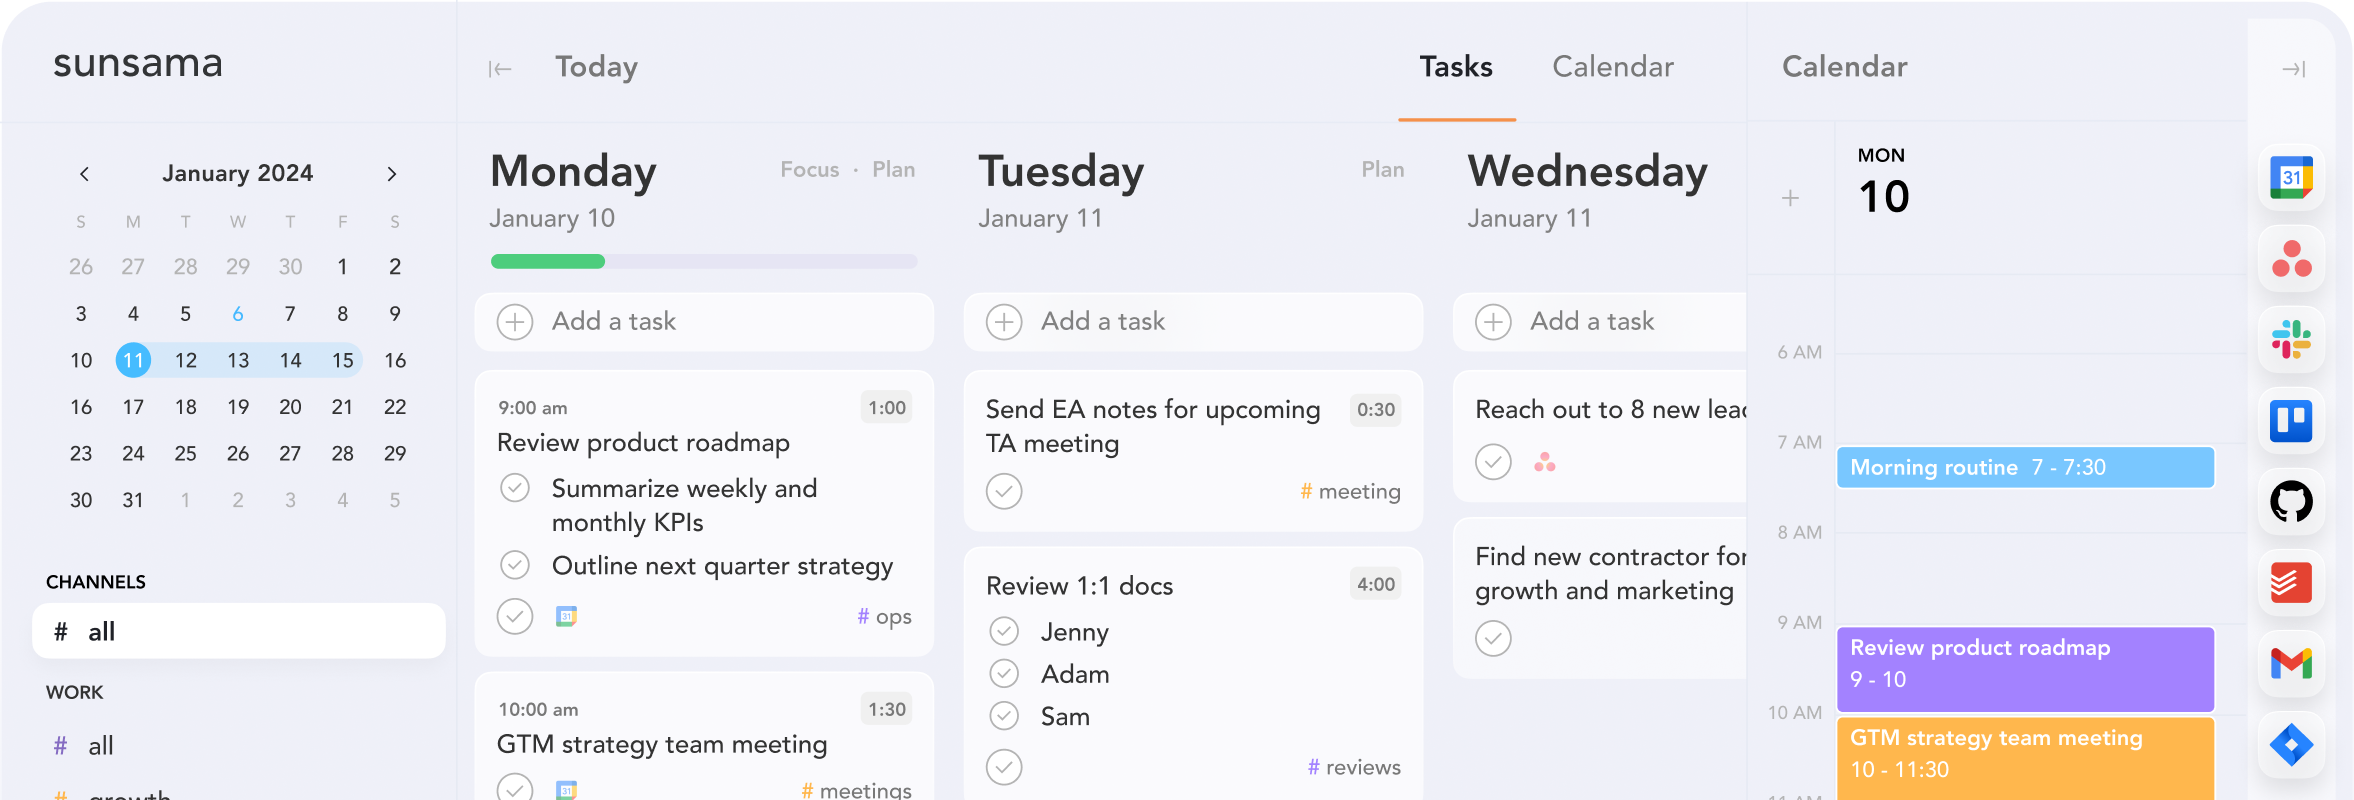Image resolution: width=2354 pixels, height=800 pixels.
Task: Open the blue Morning routine calendar event
Action: tap(2026, 467)
